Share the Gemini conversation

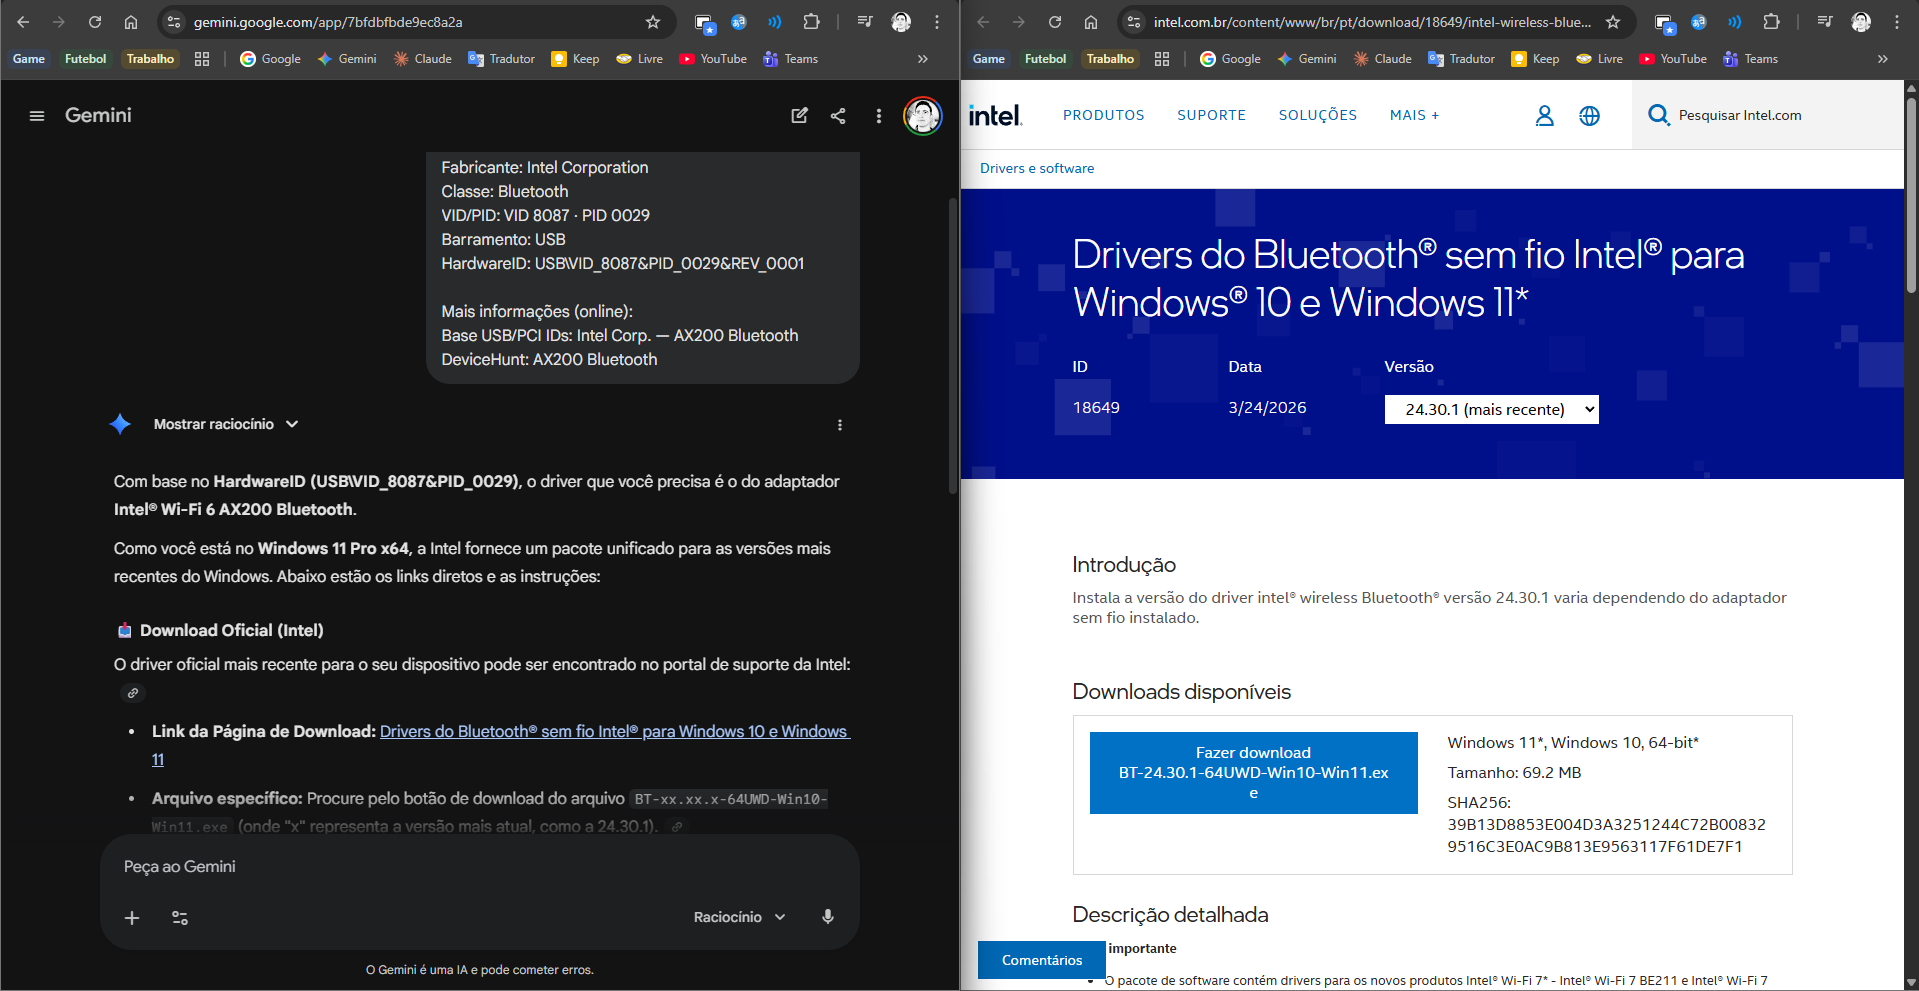pos(838,116)
